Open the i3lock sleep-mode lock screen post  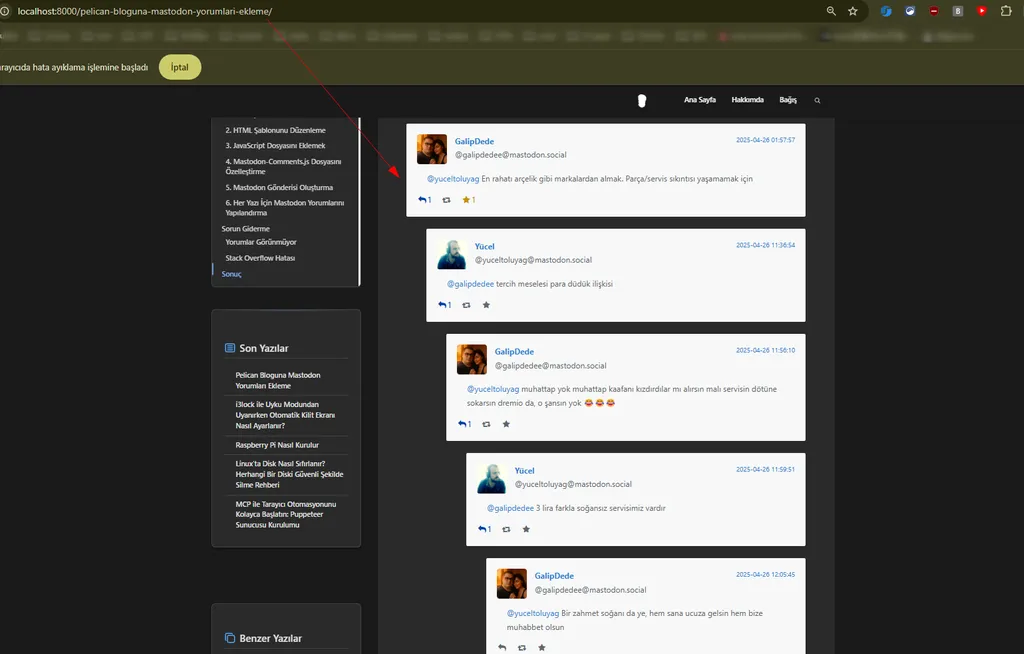[285, 415]
